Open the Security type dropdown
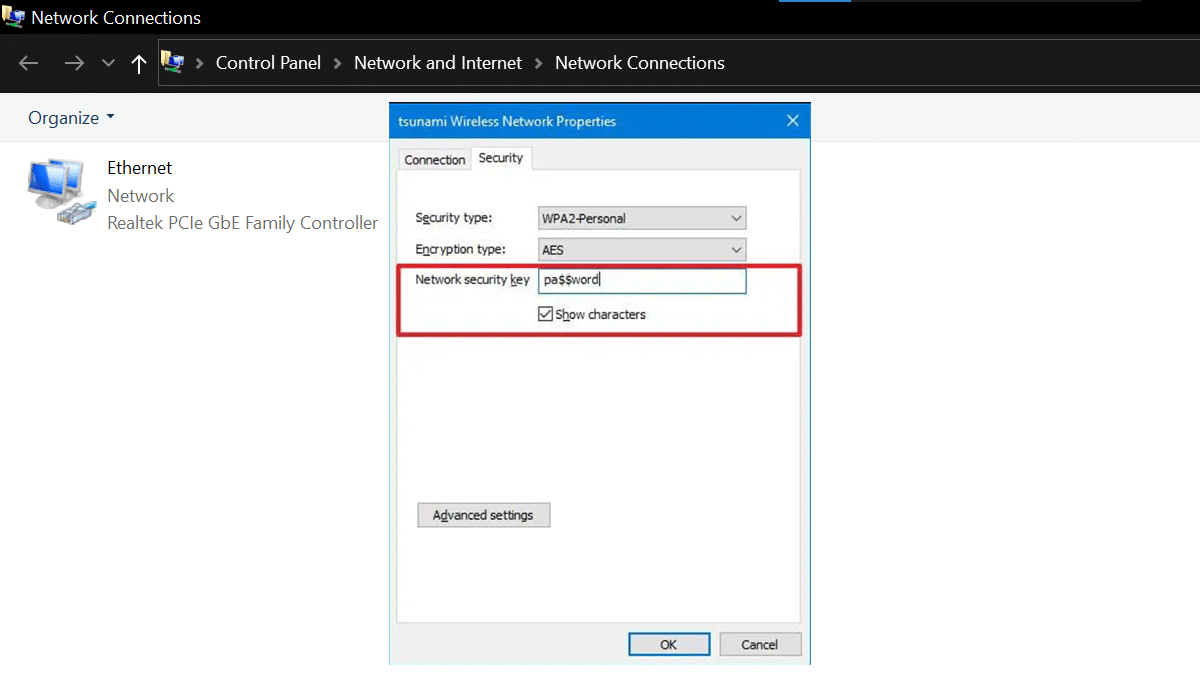The image size is (1200, 675). pyautogui.click(x=642, y=218)
